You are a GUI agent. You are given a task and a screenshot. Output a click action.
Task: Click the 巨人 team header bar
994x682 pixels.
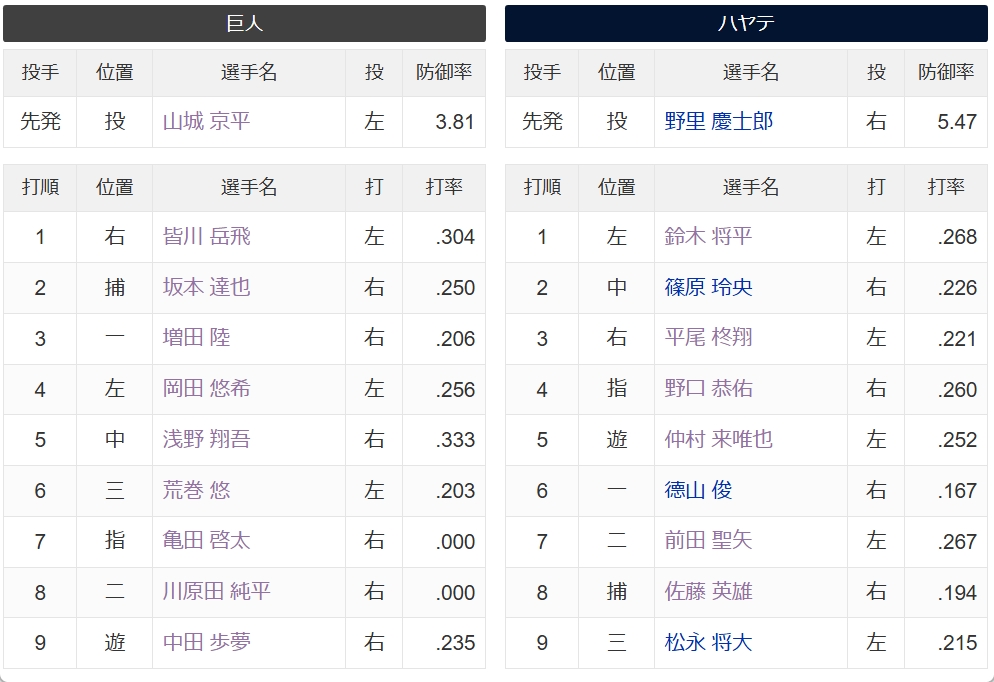[x=245, y=23]
